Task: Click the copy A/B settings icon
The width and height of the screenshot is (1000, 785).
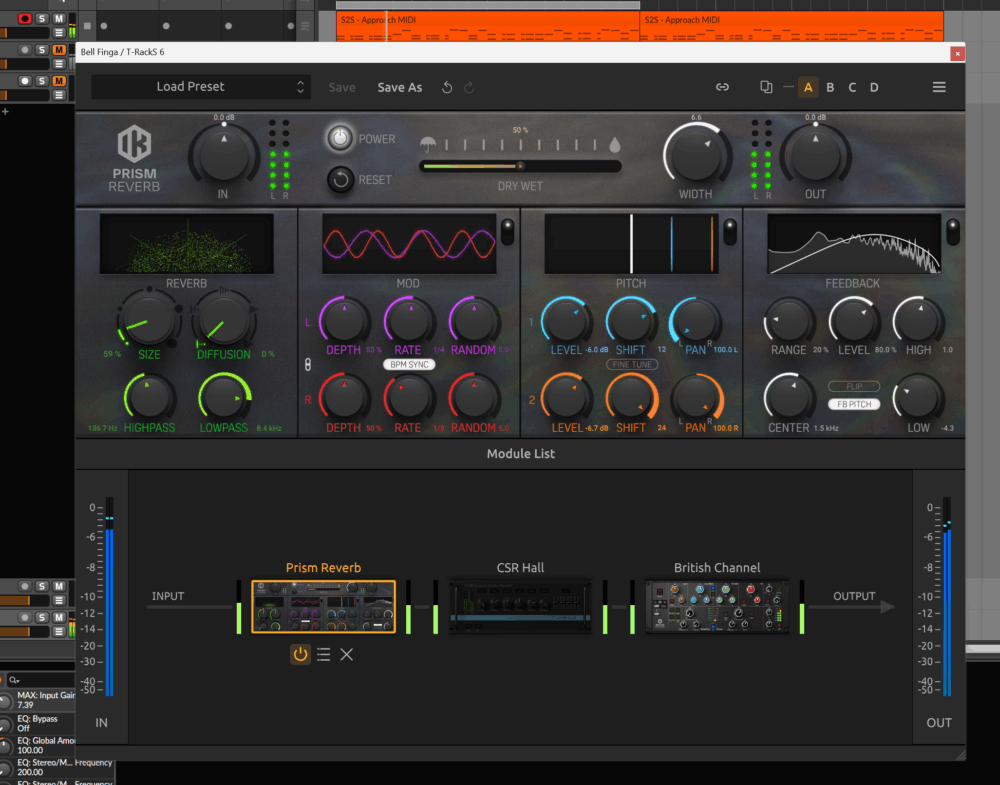Action: coord(766,87)
